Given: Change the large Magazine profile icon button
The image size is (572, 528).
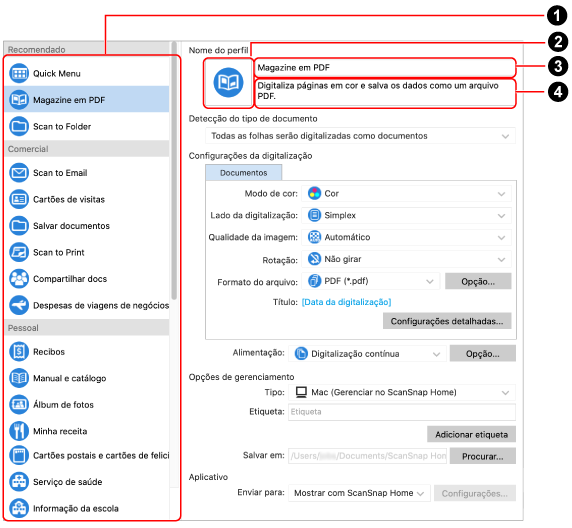Looking at the screenshot, I should [x=228, y=83].
